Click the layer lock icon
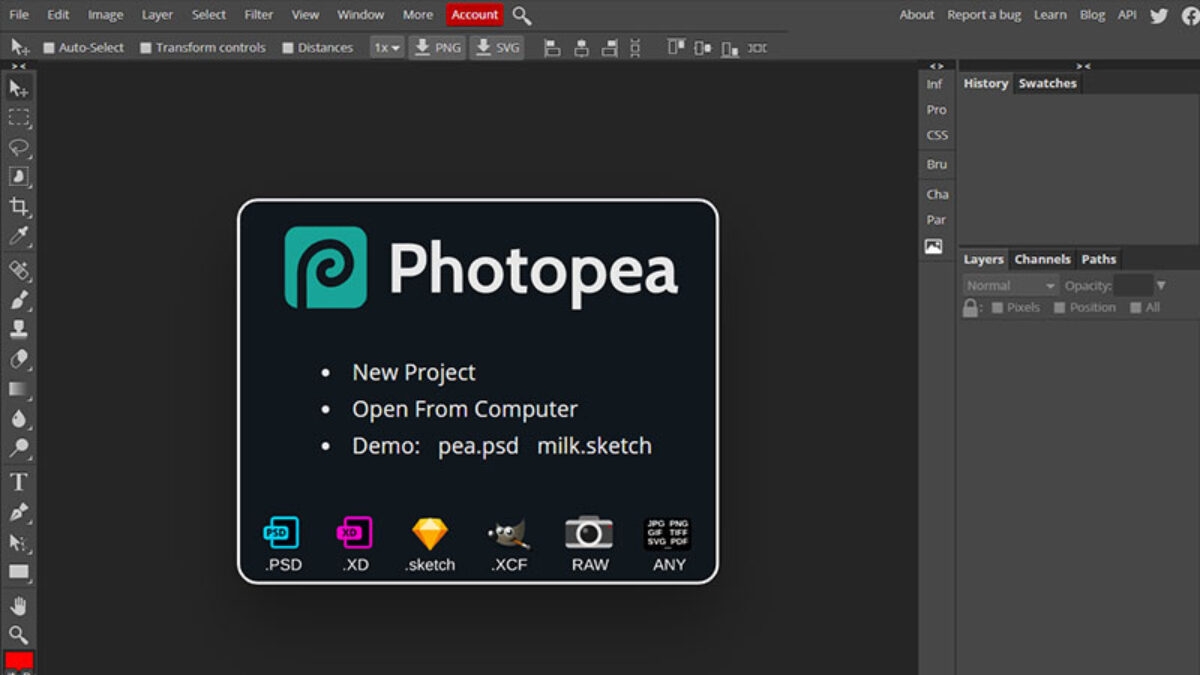This screenshot has width=1200, height=675. [970, 308]
